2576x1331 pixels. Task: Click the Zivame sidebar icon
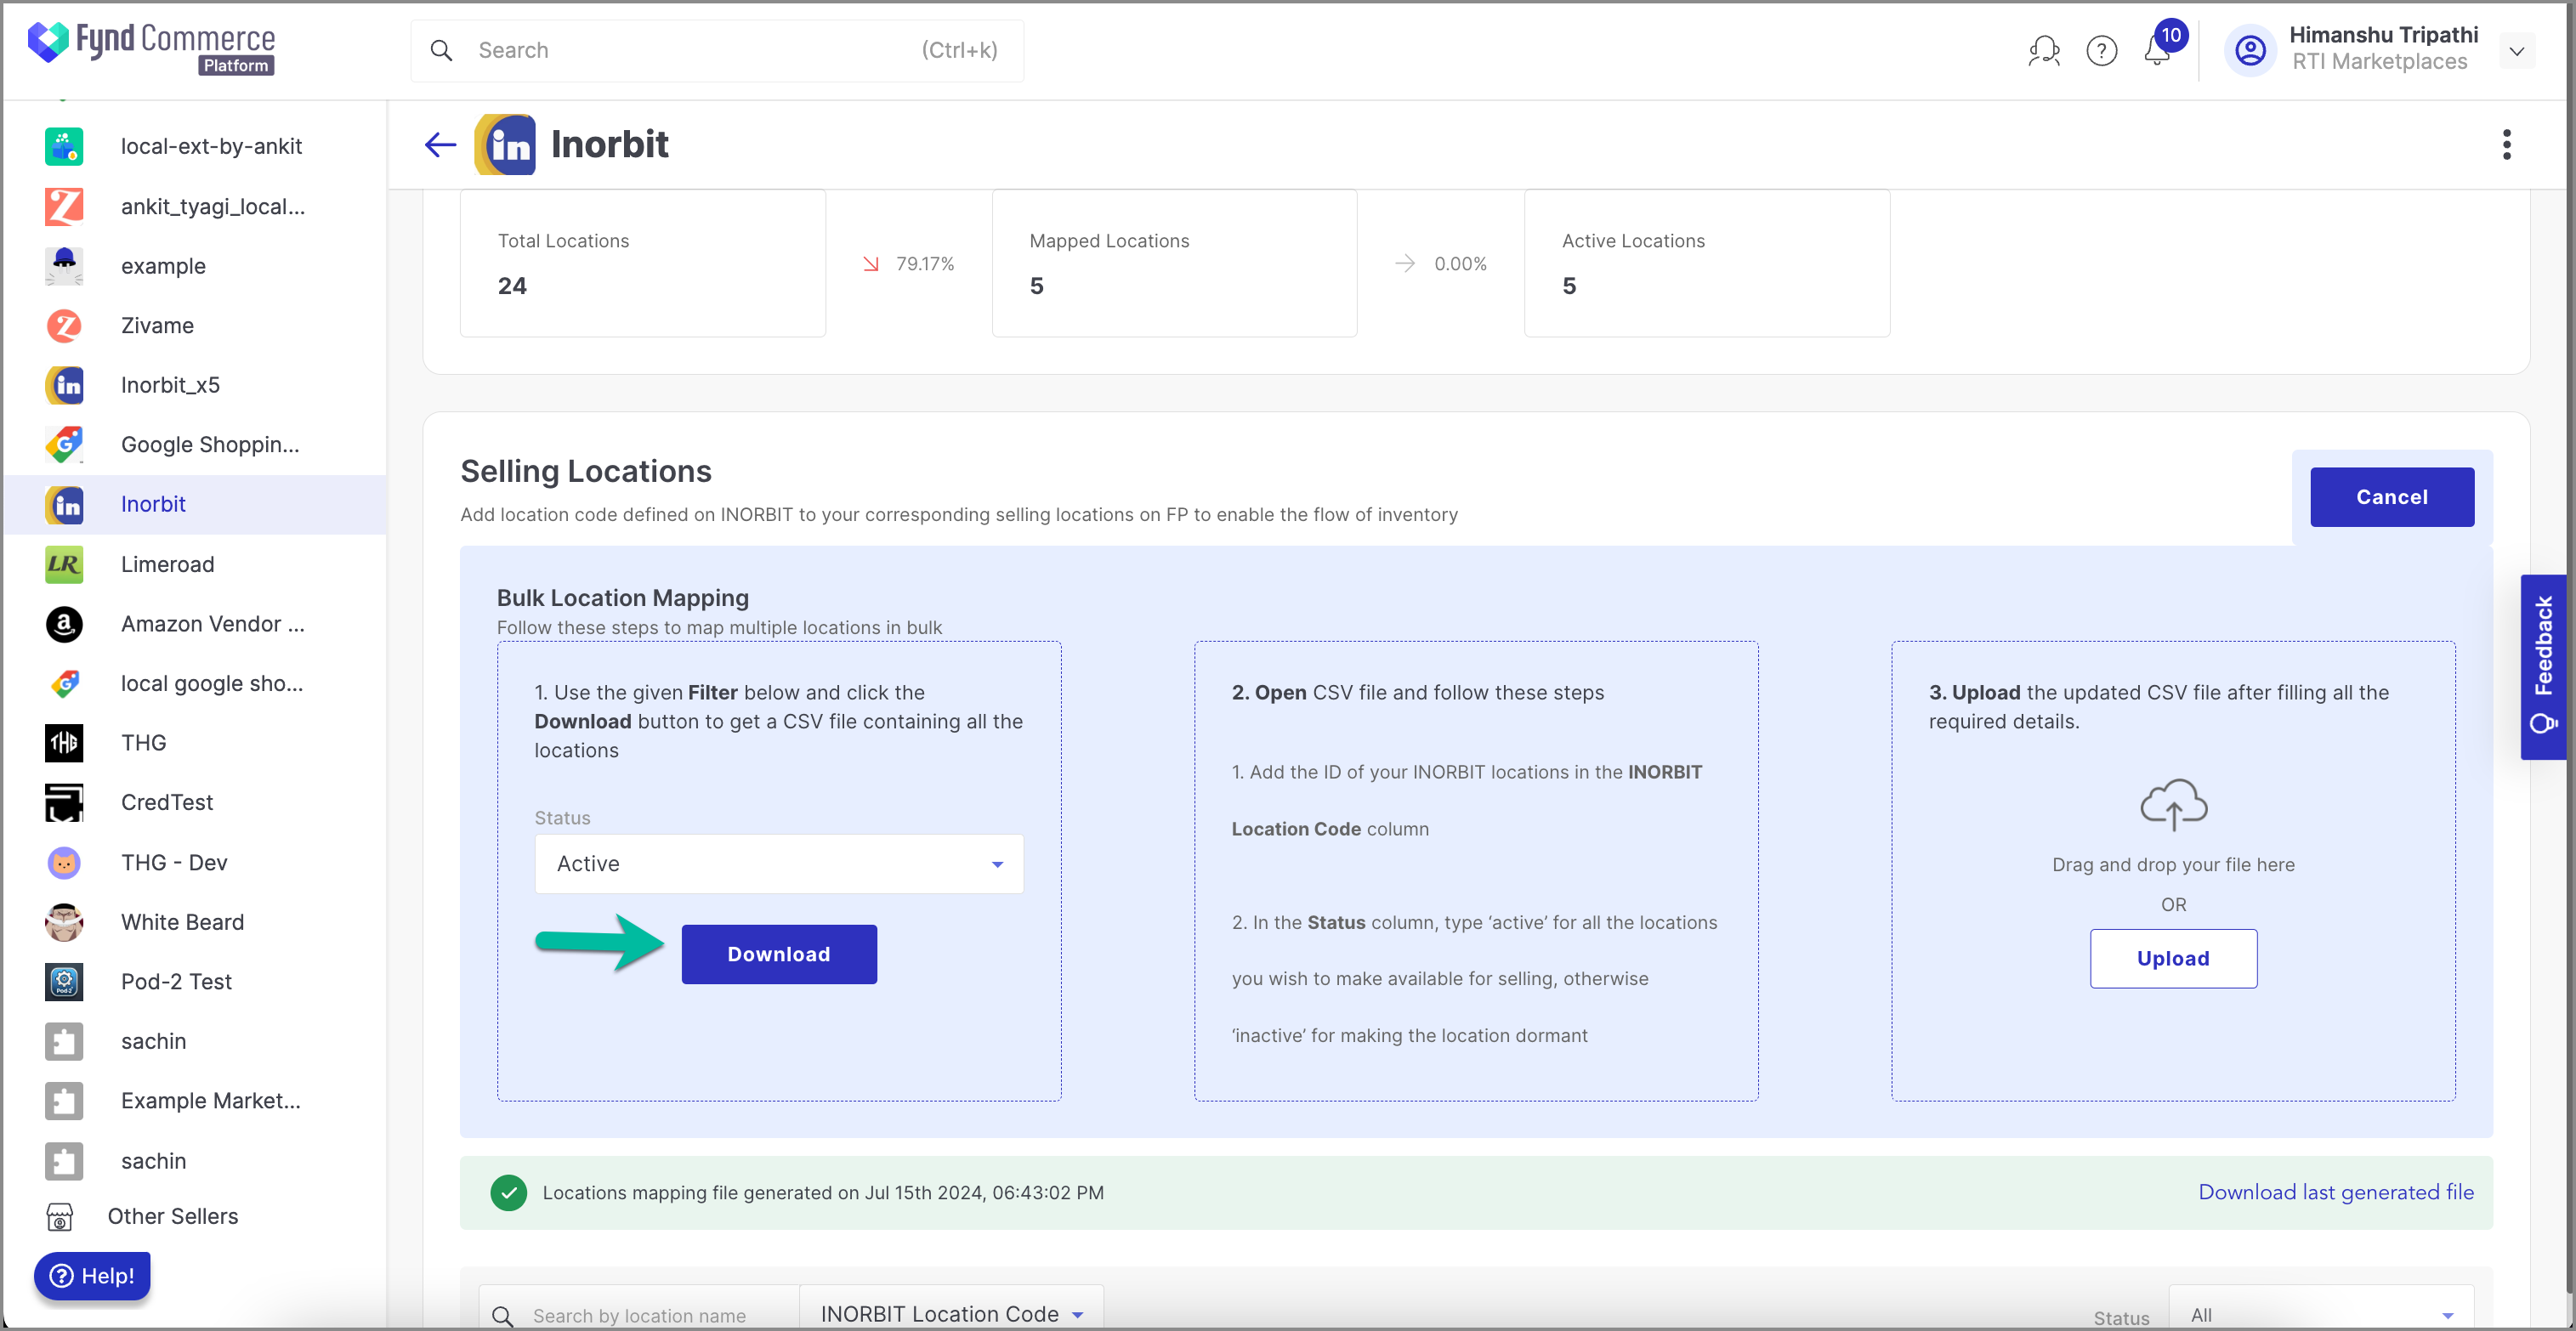coord(64,326)
